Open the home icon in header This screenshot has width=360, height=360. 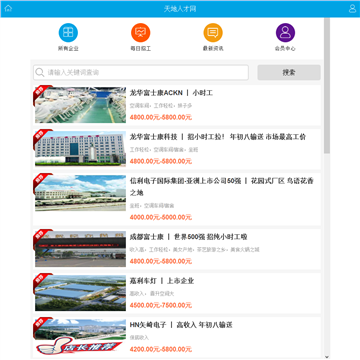[8, 9]
